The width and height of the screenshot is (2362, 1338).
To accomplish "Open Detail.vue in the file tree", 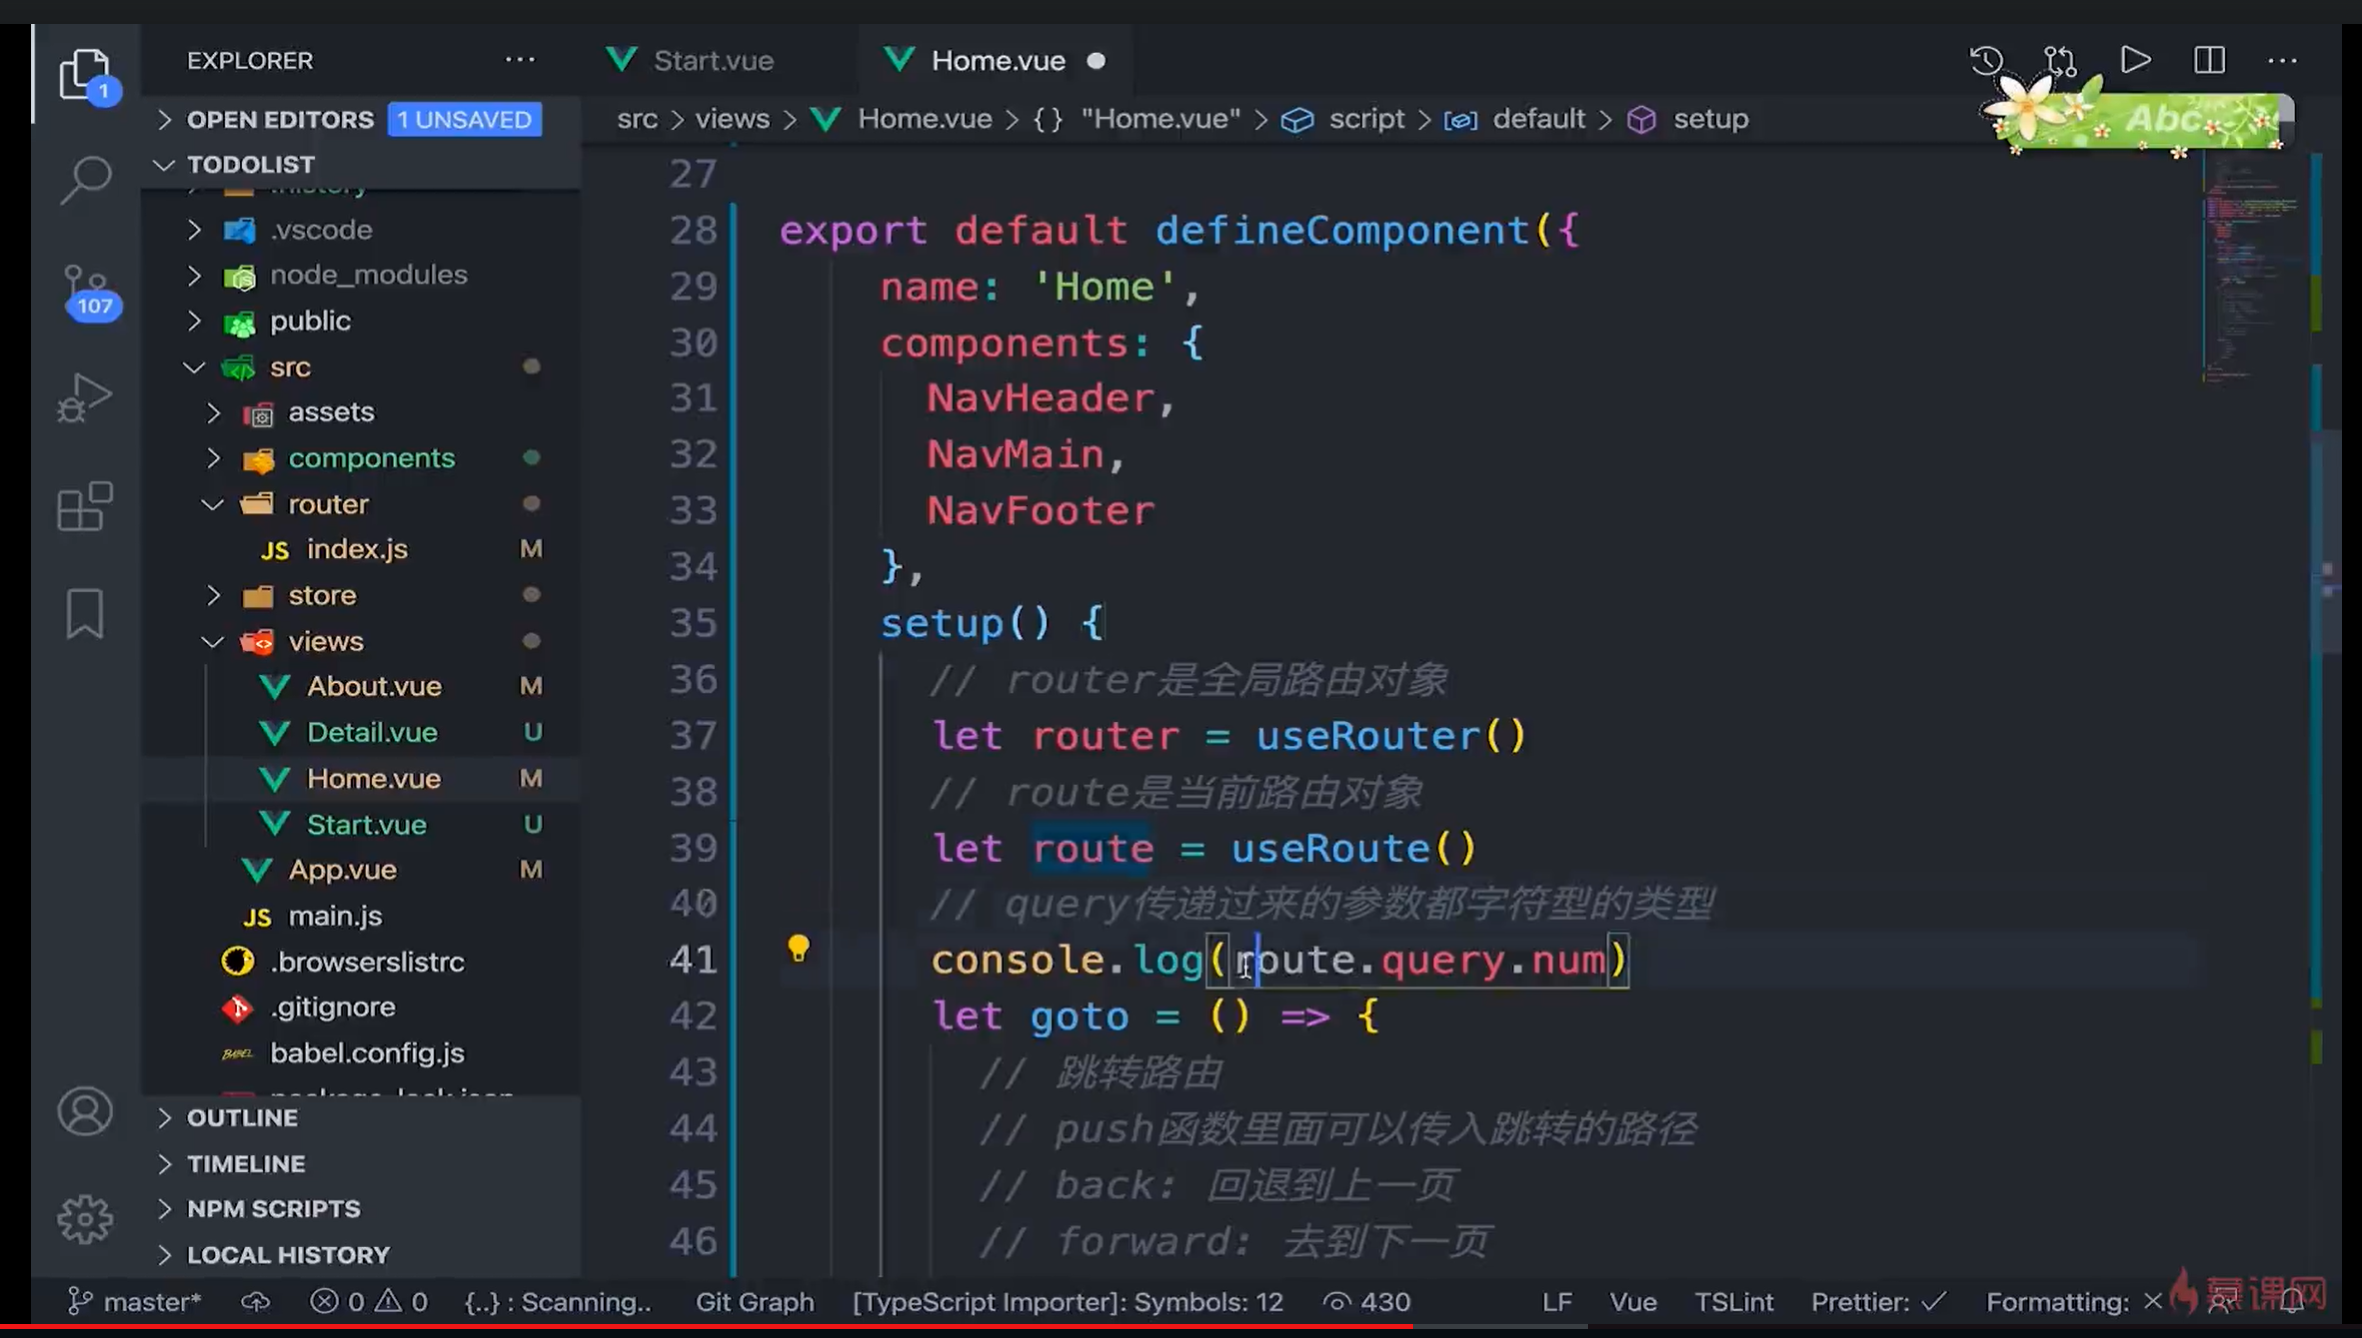I will click(372, 733).
